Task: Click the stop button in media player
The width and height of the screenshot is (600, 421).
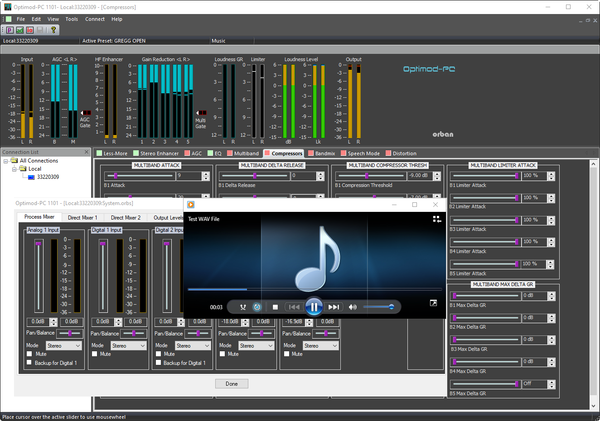Action: (x=275, y=307)
